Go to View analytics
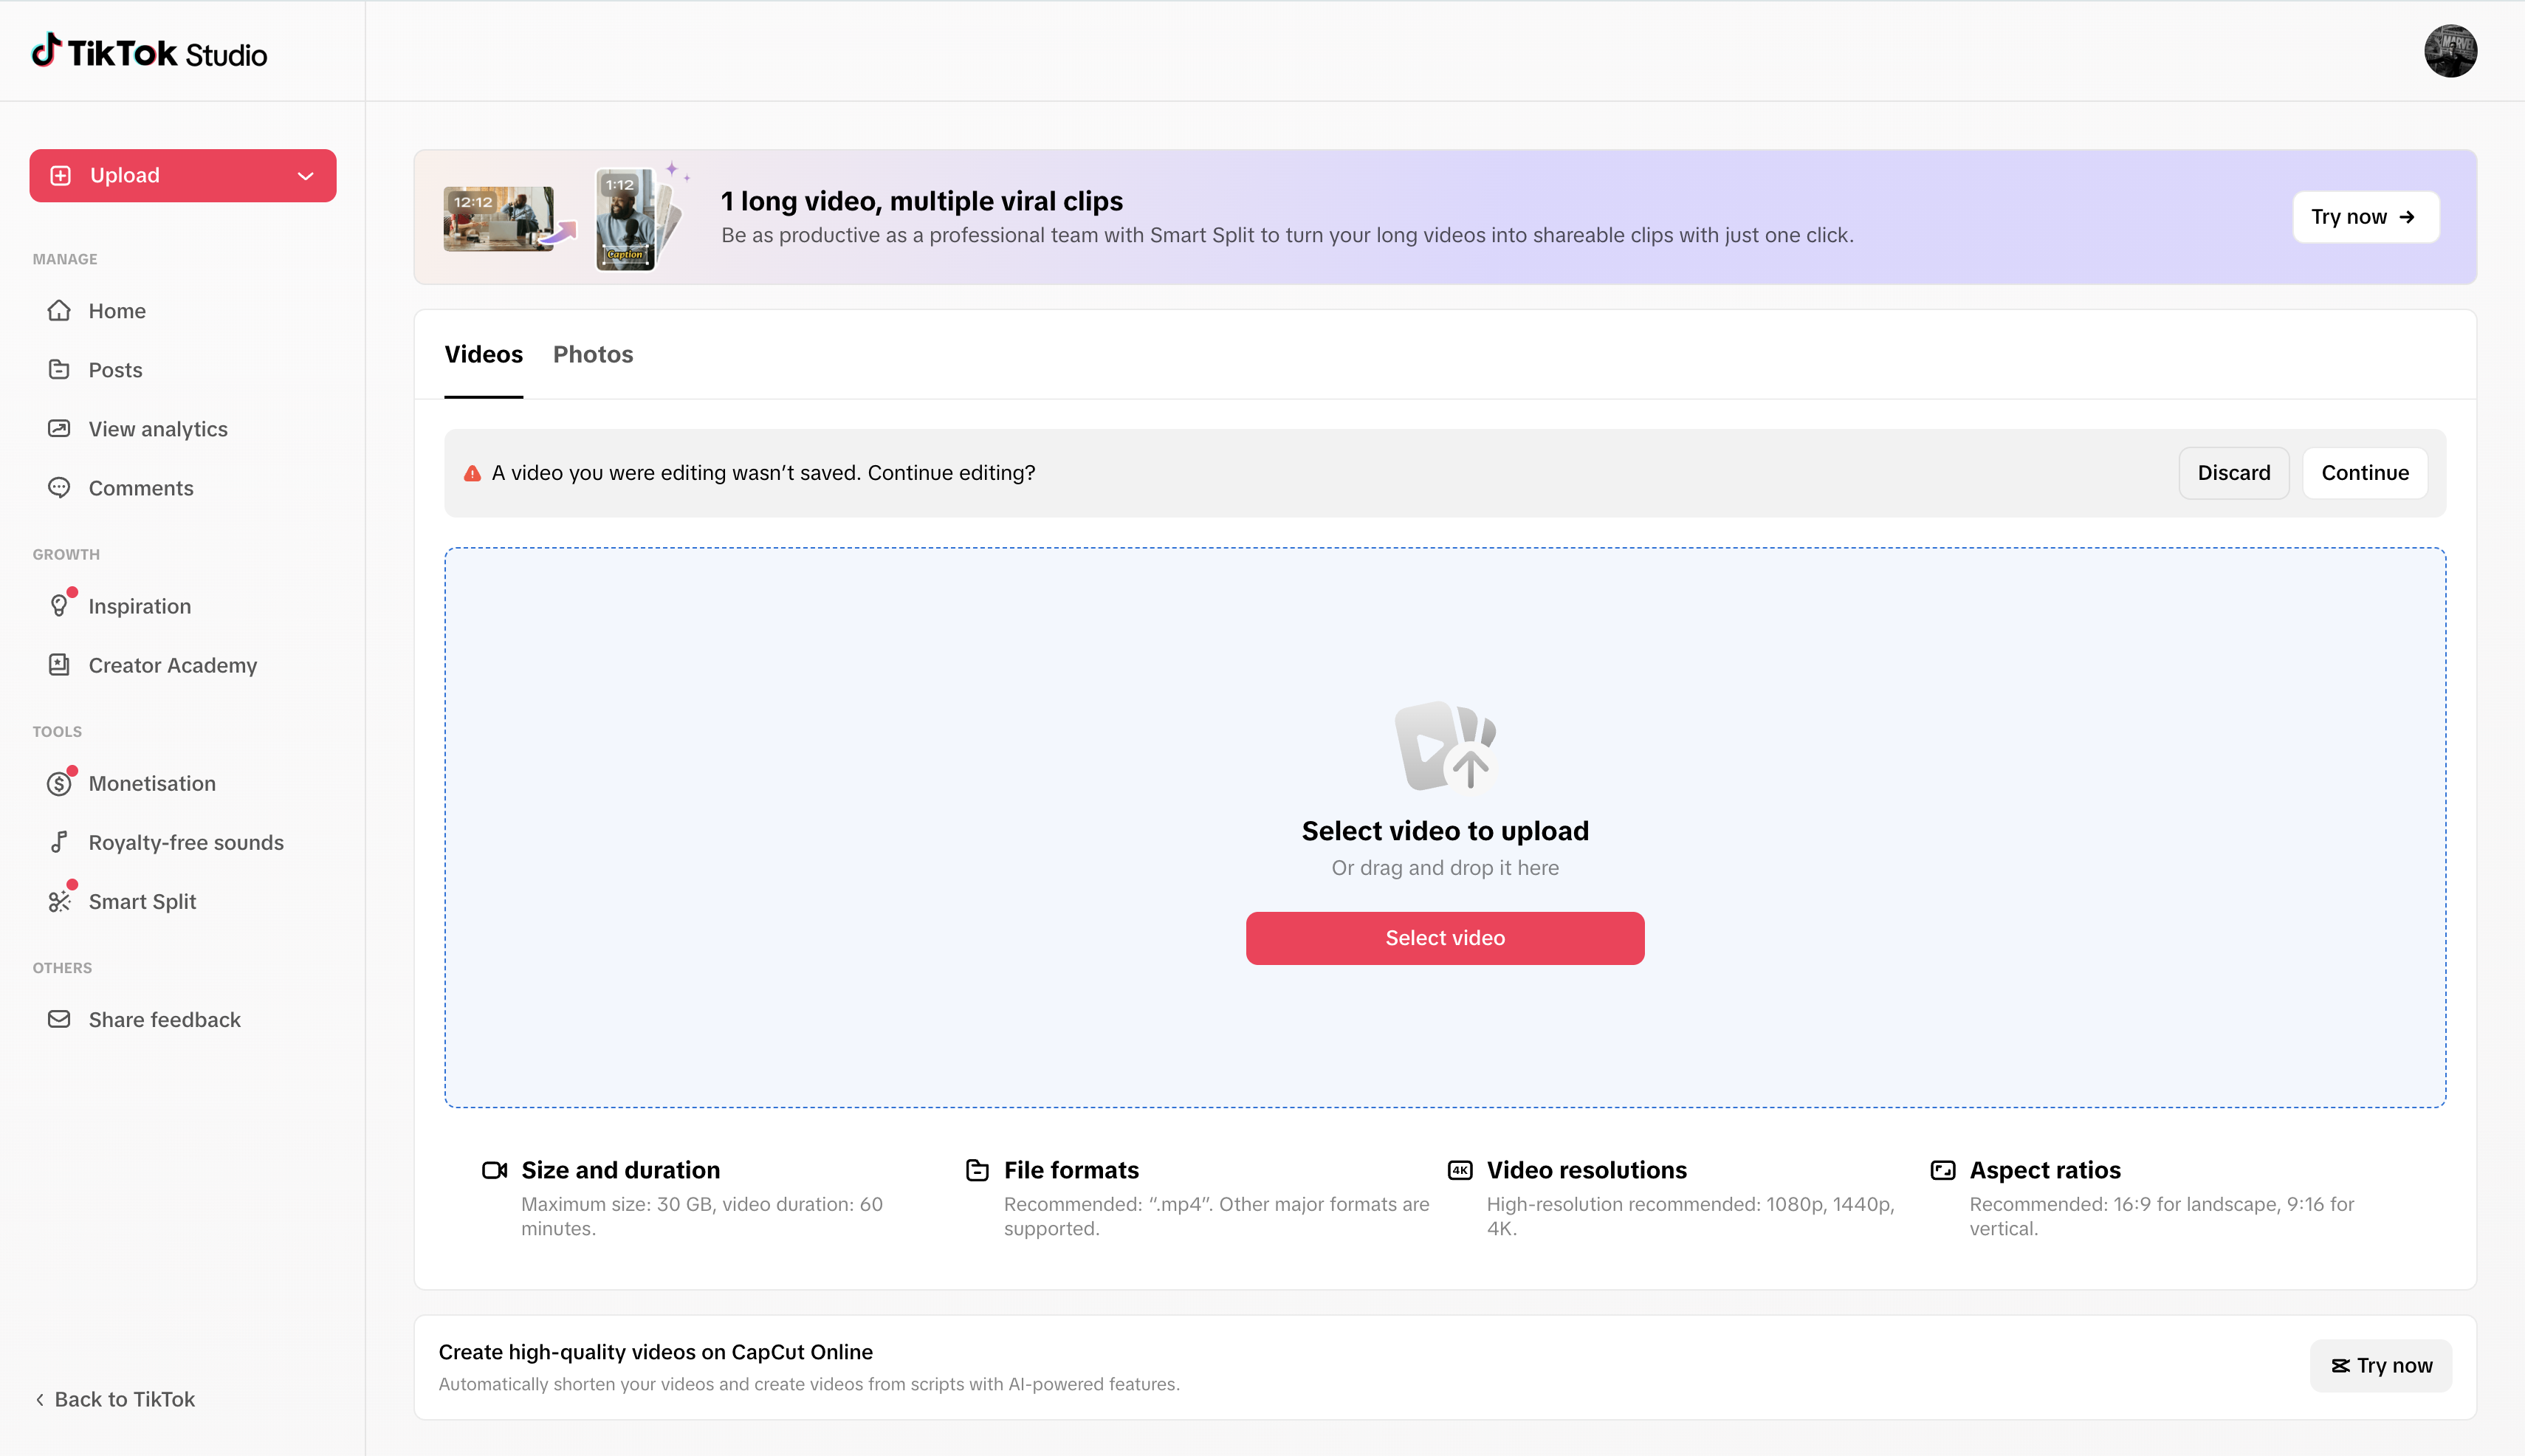The image size is (2525, 1456). pyautogui.click(x=182, y=429)
